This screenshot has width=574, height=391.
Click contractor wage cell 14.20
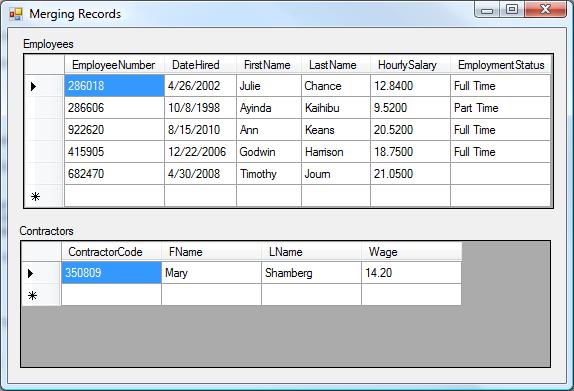coord(411,273)
